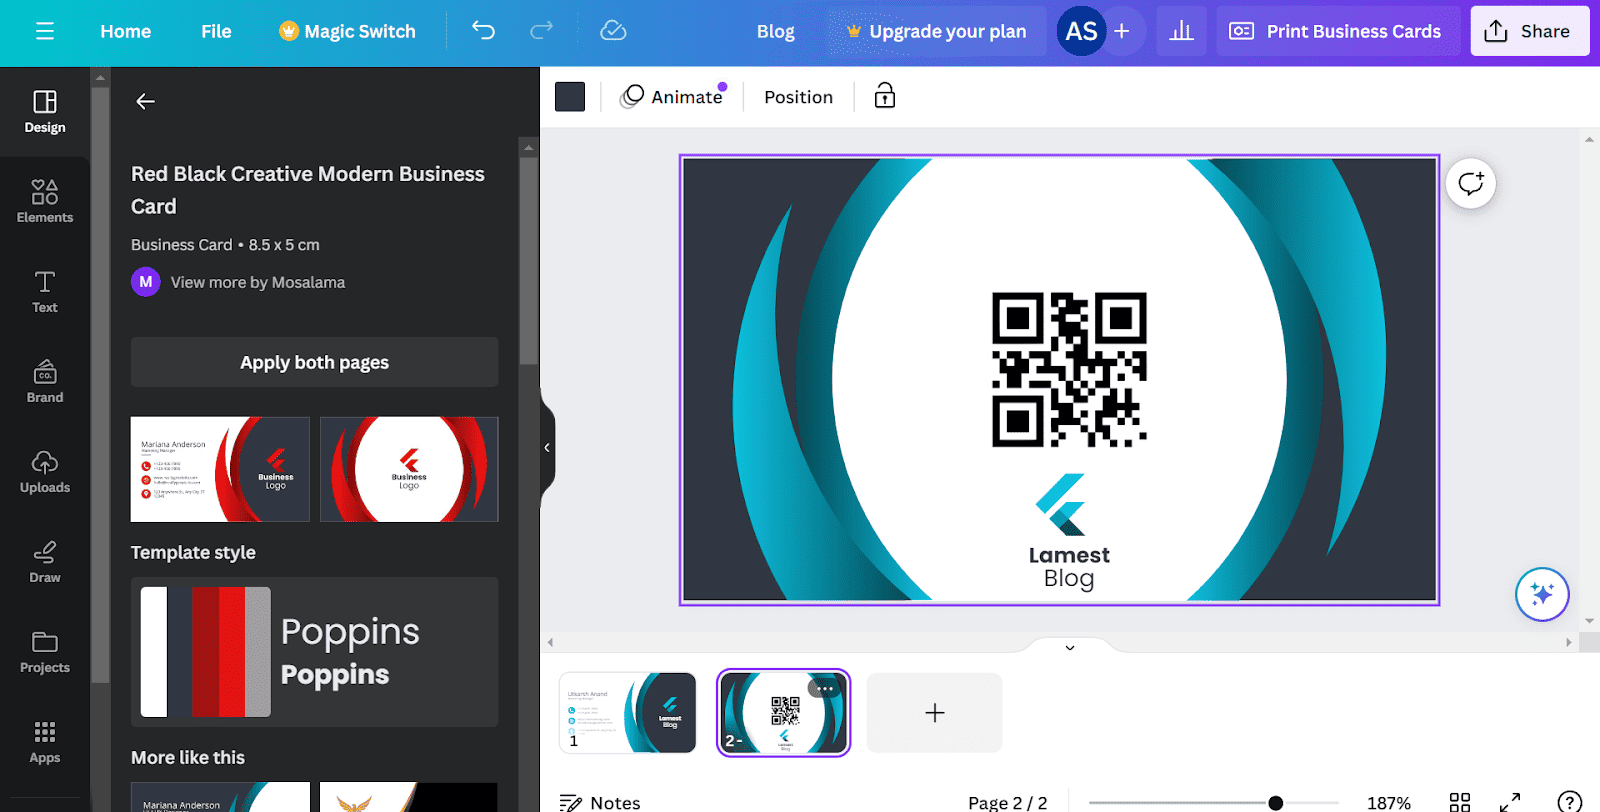
Task: Open the File menu
Action: [216, 31]
